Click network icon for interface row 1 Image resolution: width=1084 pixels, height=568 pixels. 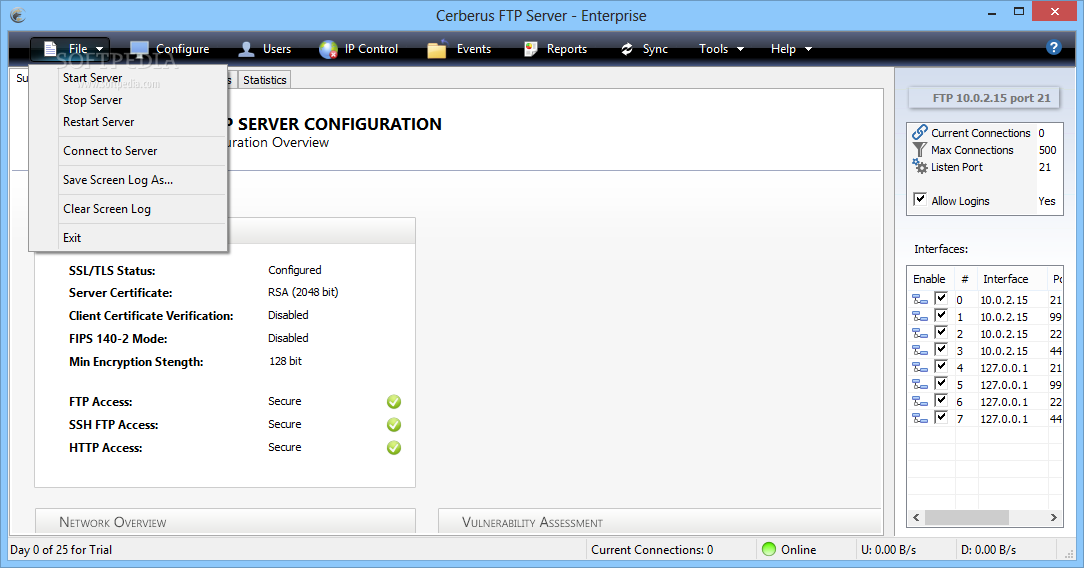coord(920,316)
